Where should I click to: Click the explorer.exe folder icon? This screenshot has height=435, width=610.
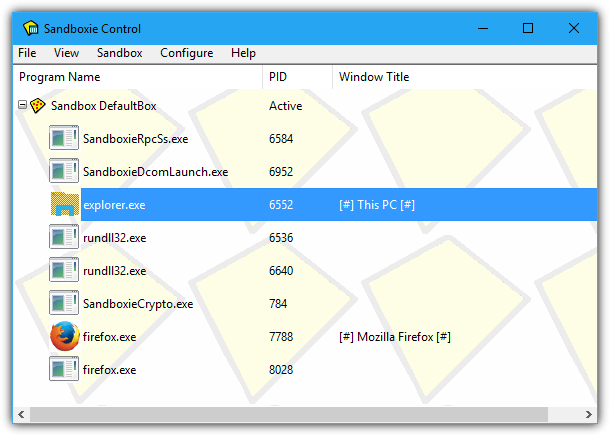64,204
